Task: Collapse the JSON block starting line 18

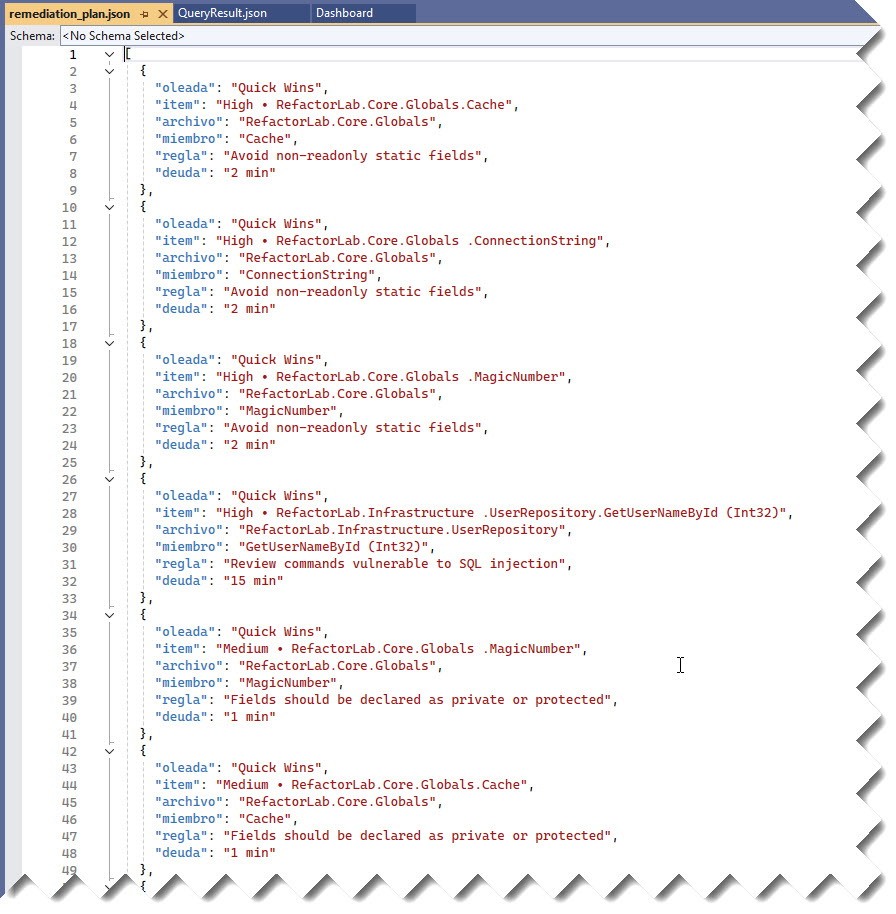Action: [x=110, y=343]
